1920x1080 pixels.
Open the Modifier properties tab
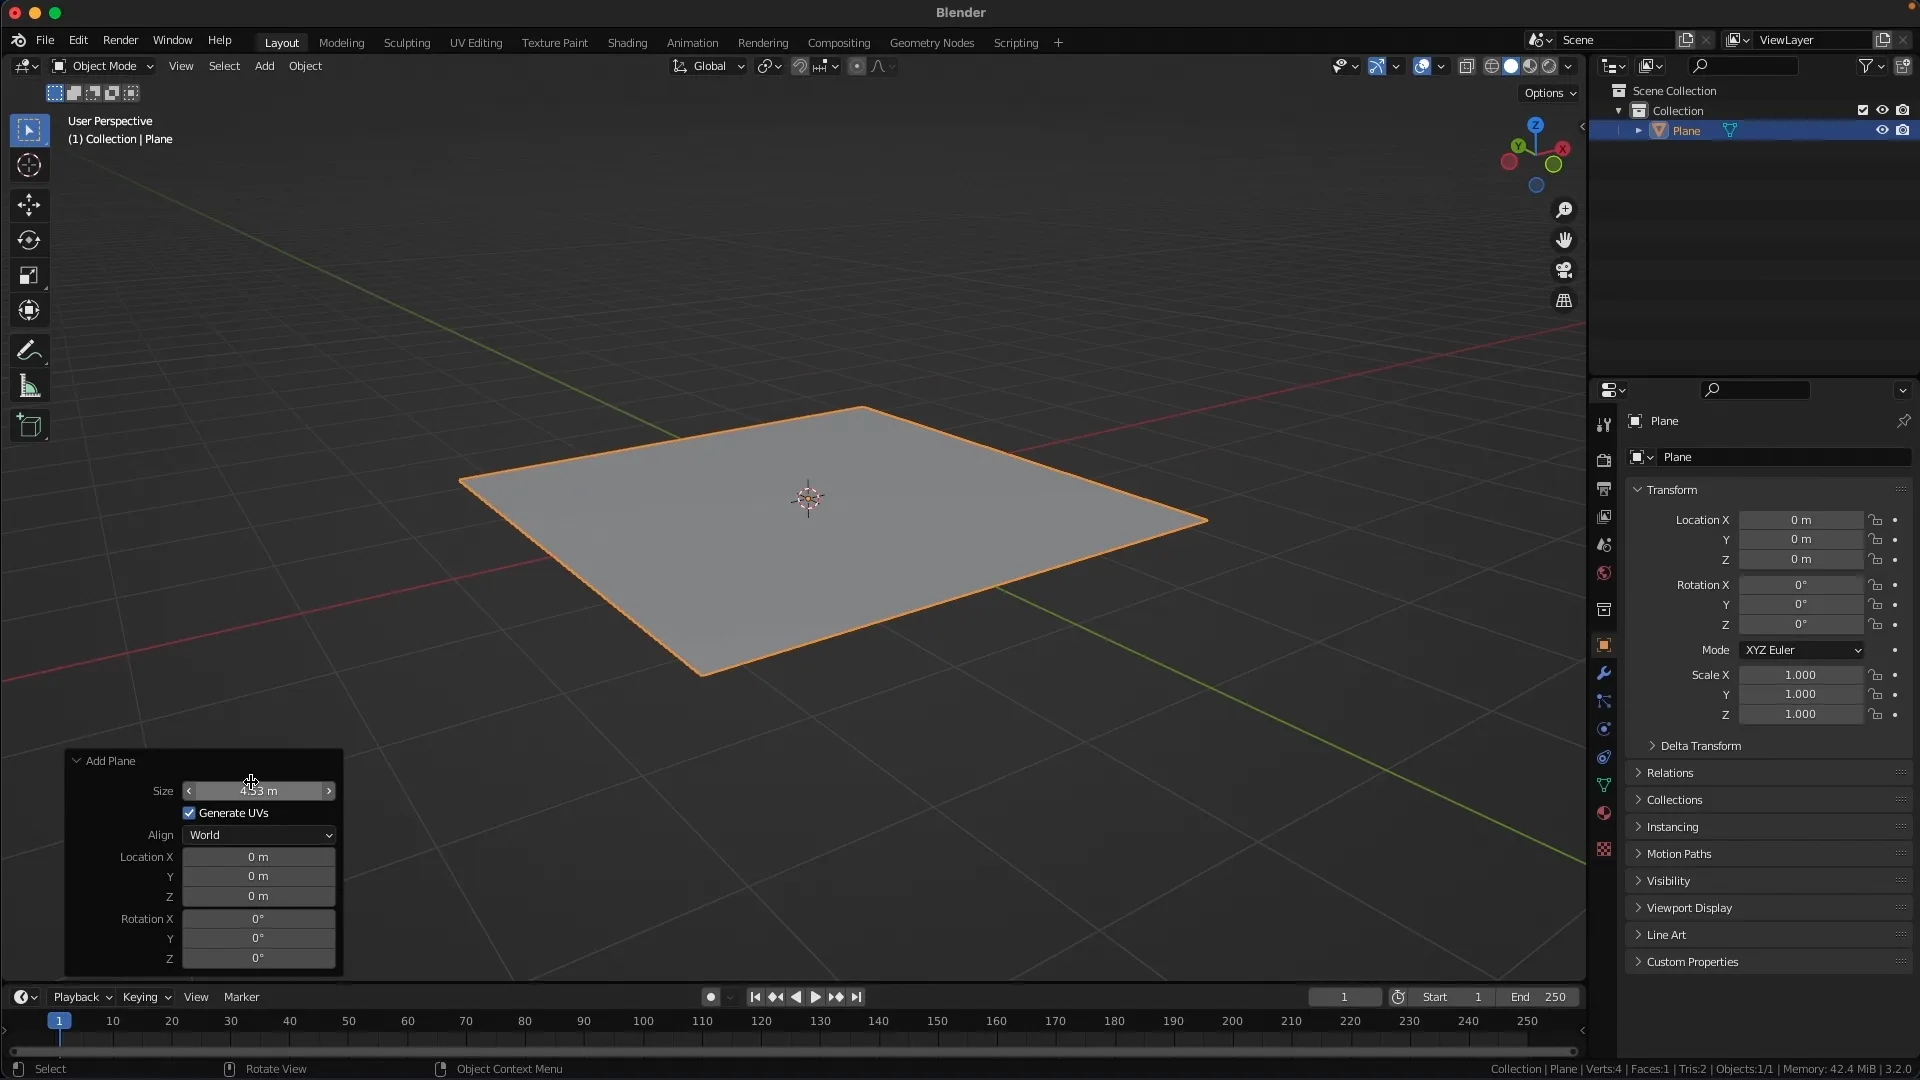pos(1604,674)
